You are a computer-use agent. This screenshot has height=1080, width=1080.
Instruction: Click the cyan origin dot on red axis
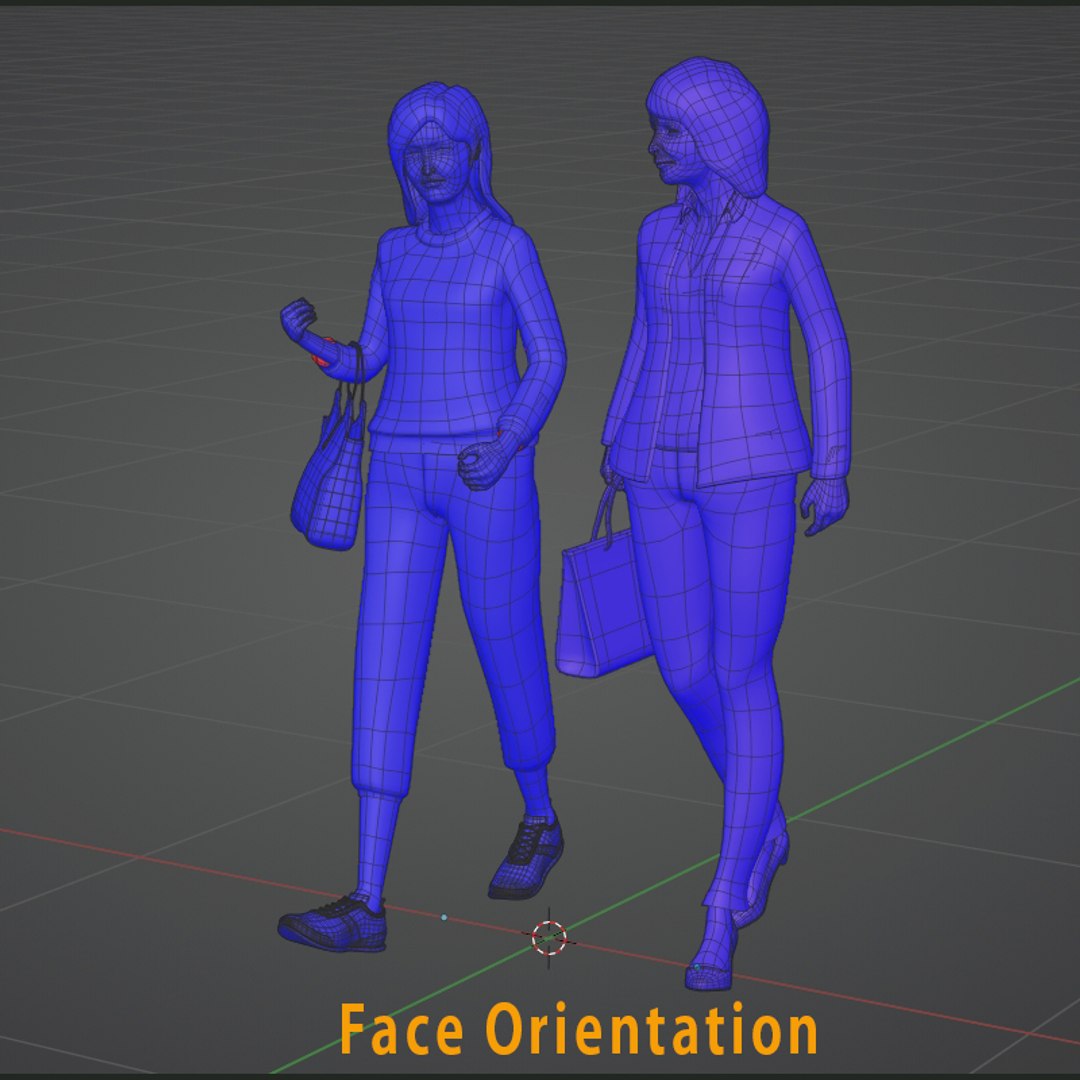[444, 917]
